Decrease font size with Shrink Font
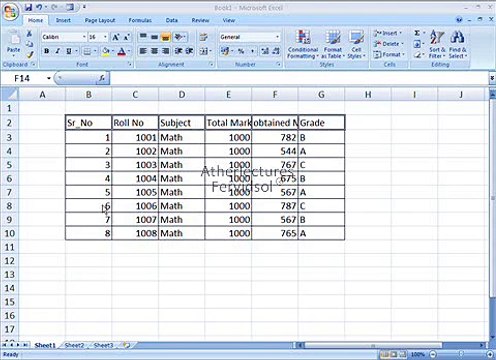Screen dimensions: 496x360 tap(126, 37)
